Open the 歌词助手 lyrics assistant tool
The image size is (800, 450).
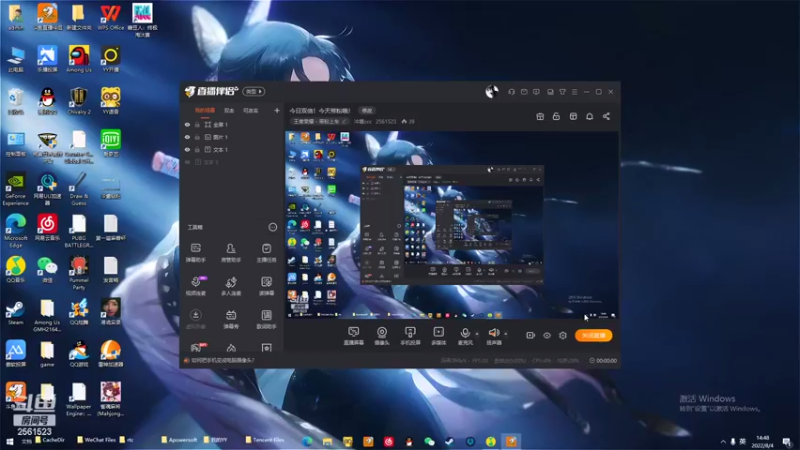click(266, 319)
